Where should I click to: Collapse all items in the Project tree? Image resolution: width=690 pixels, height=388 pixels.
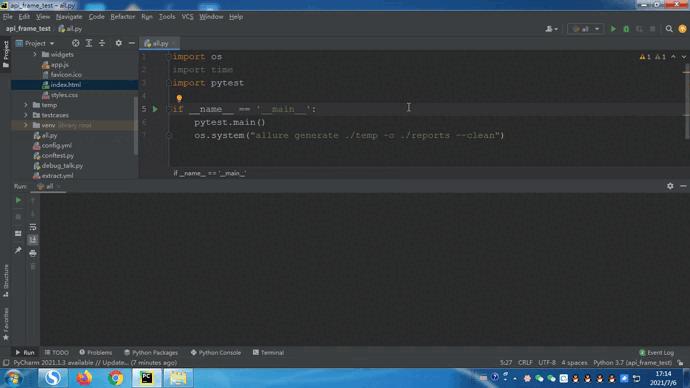(102, 43)
